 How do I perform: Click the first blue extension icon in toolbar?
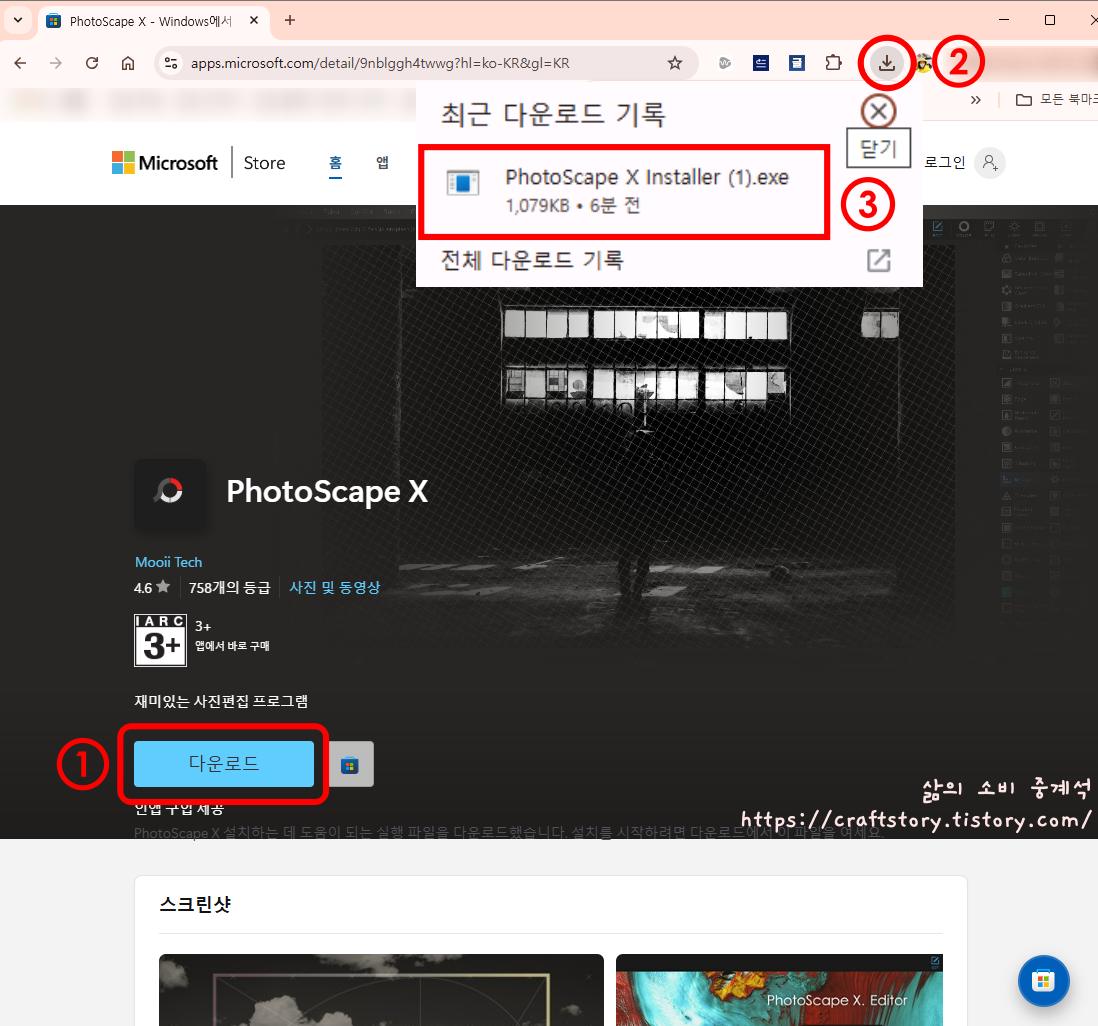click(760, 63)
